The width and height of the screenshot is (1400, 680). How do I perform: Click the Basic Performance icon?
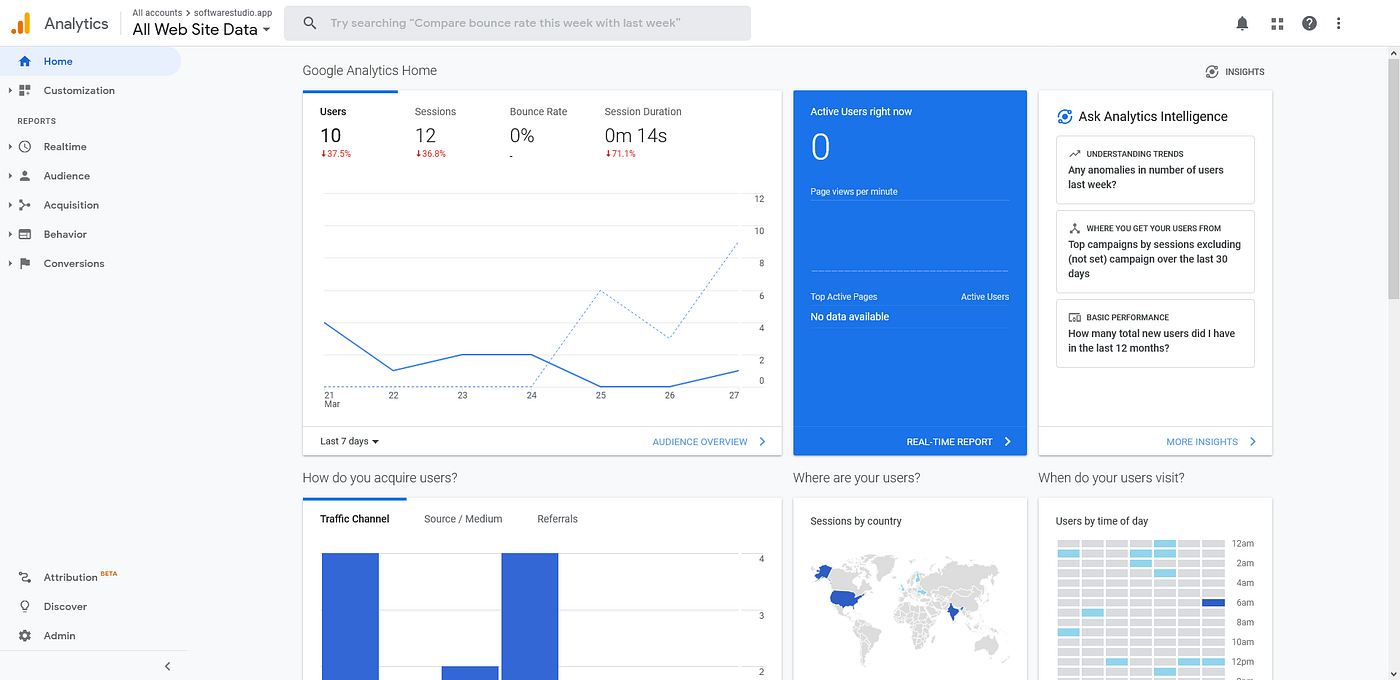click(1075, 317)
